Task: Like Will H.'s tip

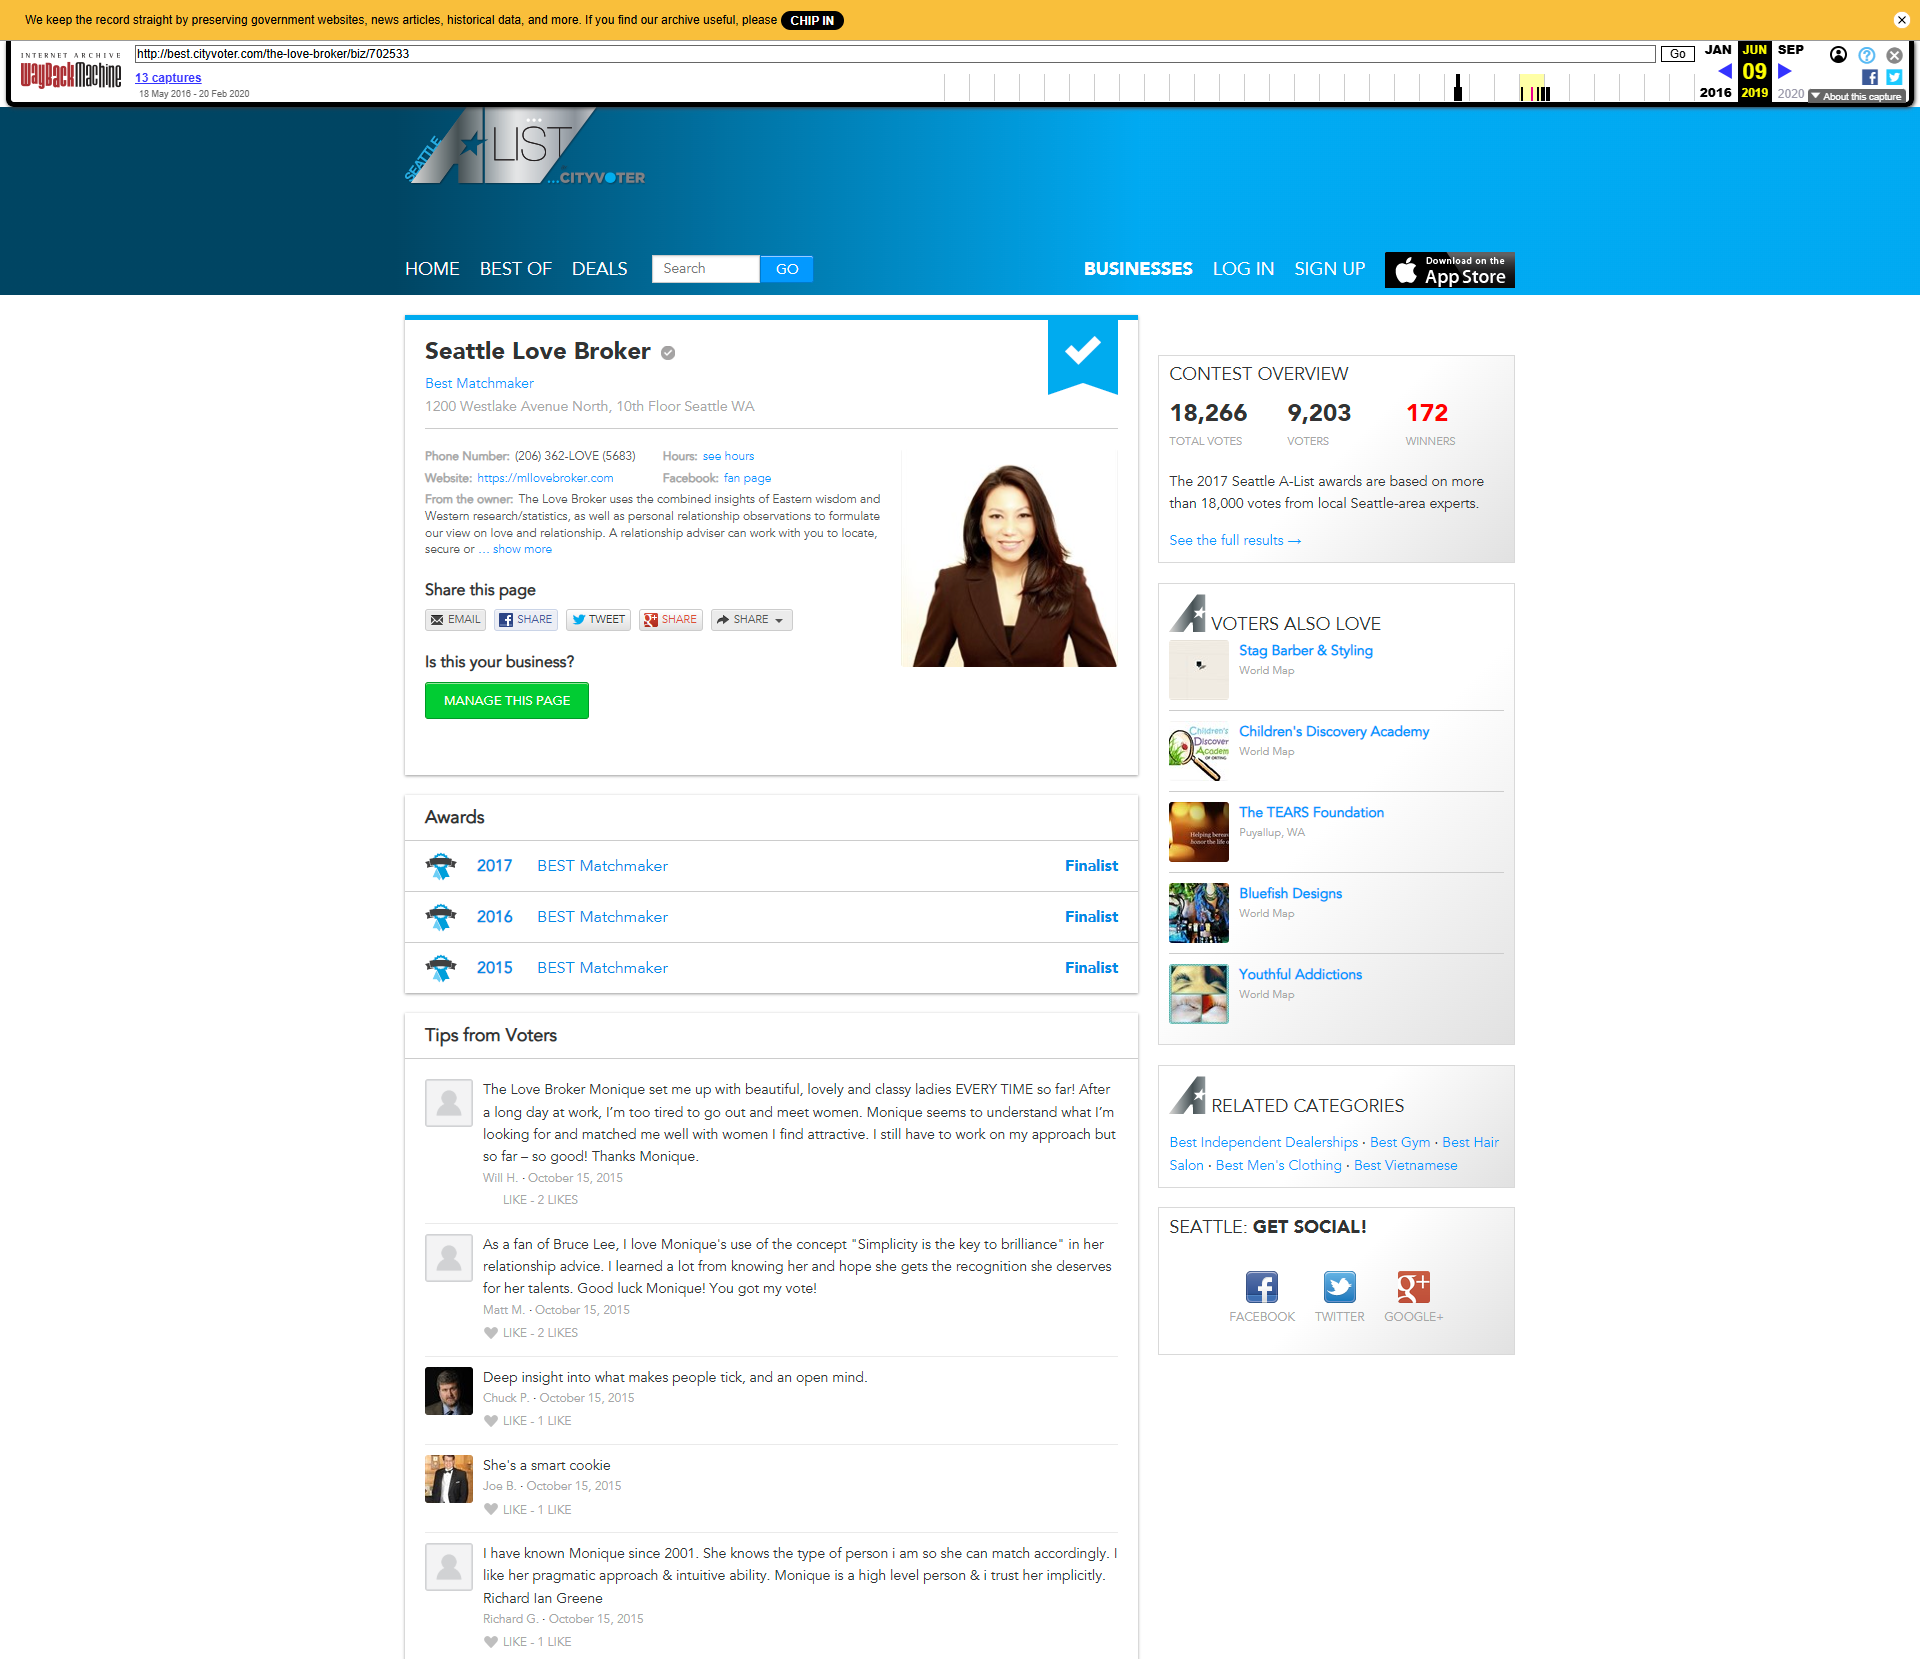Action: coord(514,1200)
